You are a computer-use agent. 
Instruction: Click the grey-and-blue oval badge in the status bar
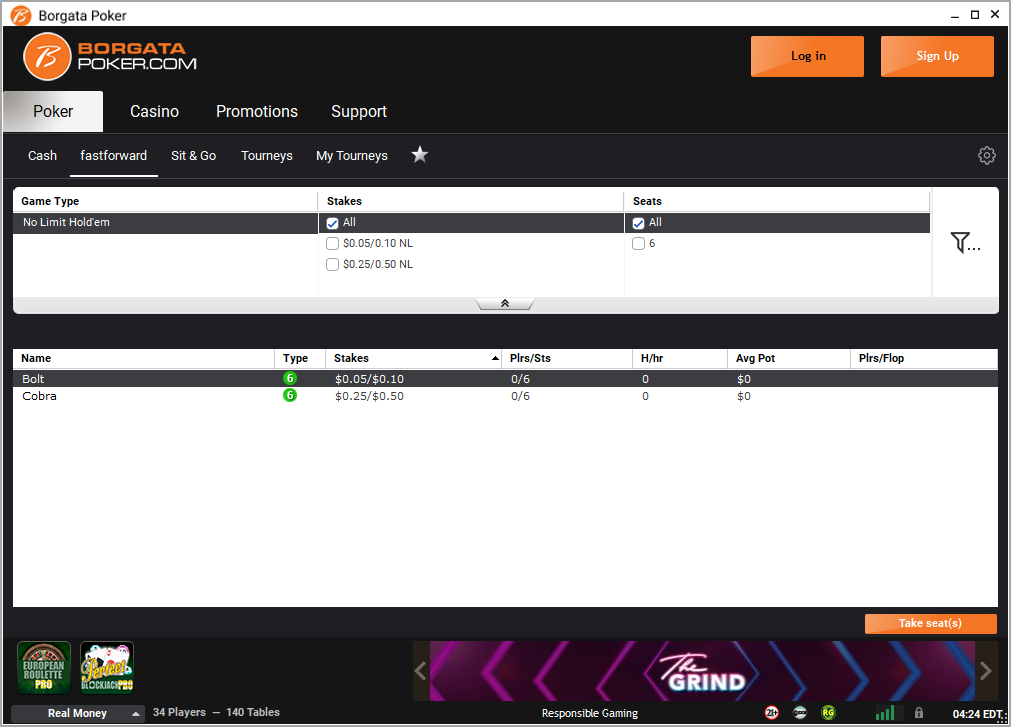(800, 713)
